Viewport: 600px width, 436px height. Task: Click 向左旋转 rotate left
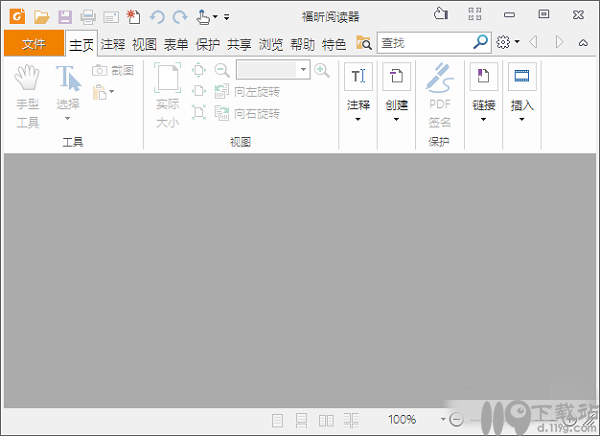pos(247,92)
